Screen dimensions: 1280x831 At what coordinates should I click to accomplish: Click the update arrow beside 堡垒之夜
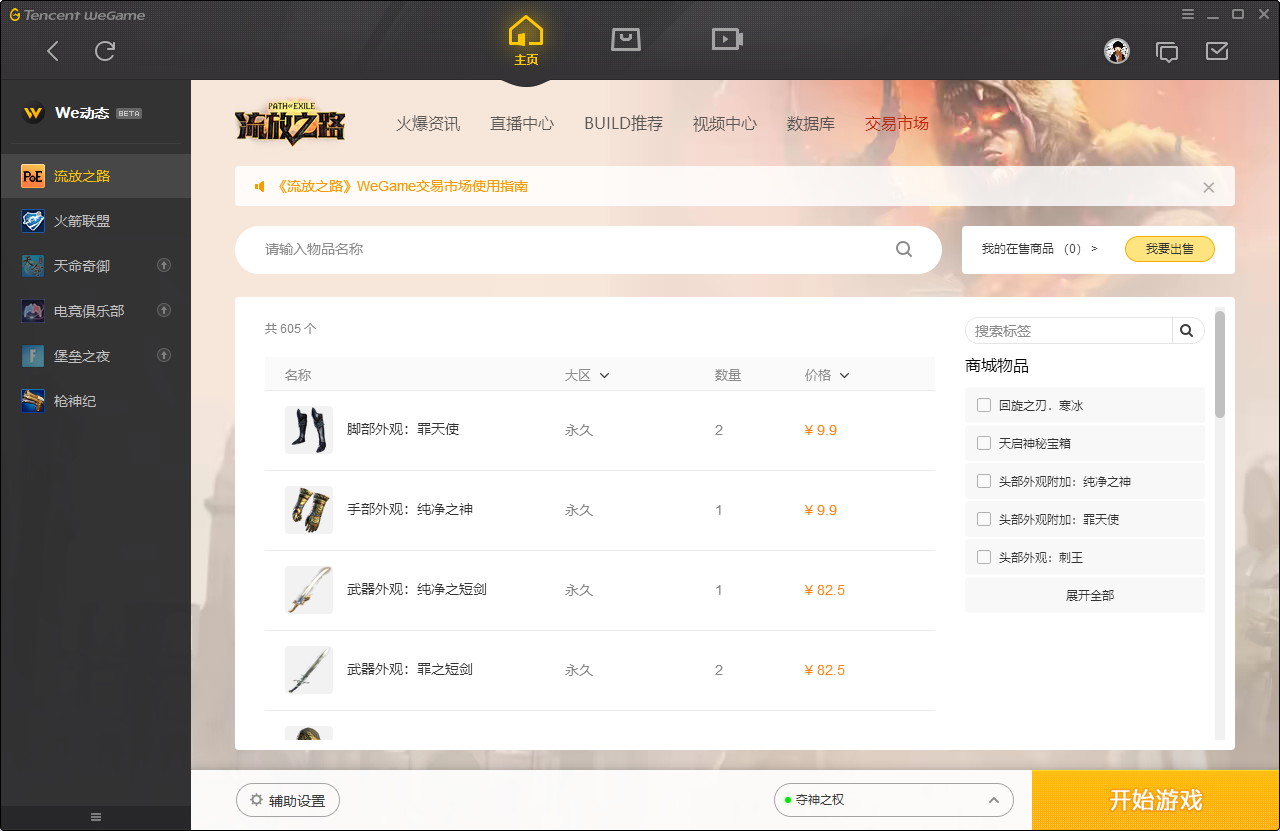pos(164,355)
